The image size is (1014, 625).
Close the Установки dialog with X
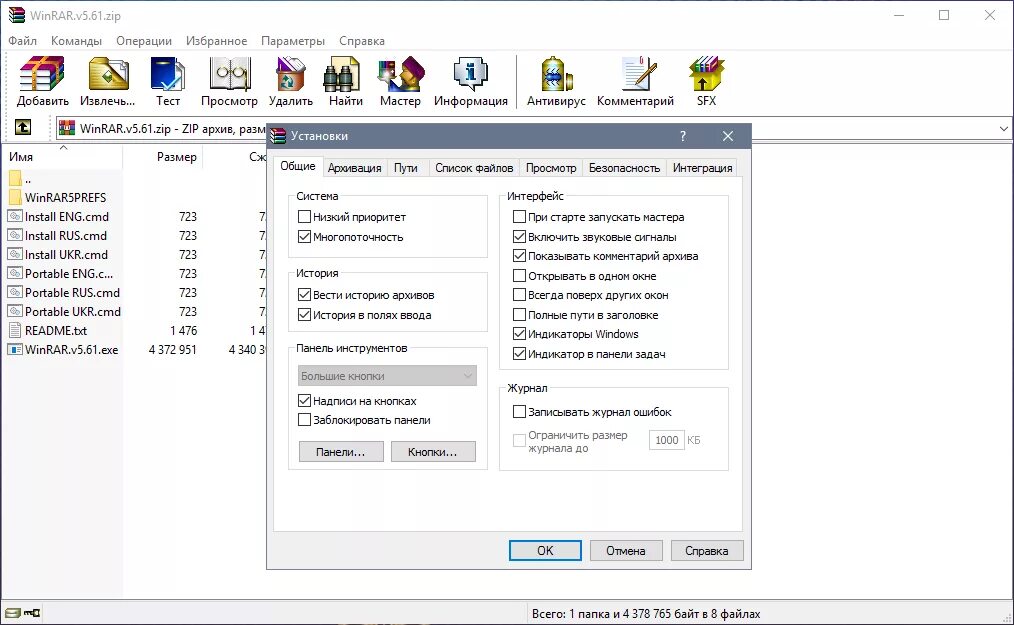tap(728, 136)
